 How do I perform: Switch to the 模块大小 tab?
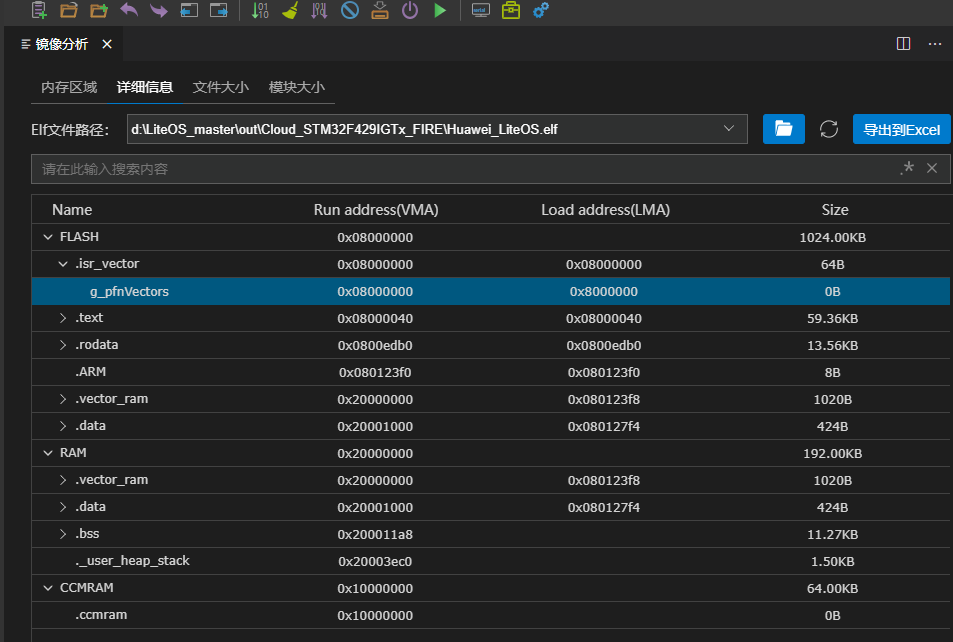tap(296, 87)
